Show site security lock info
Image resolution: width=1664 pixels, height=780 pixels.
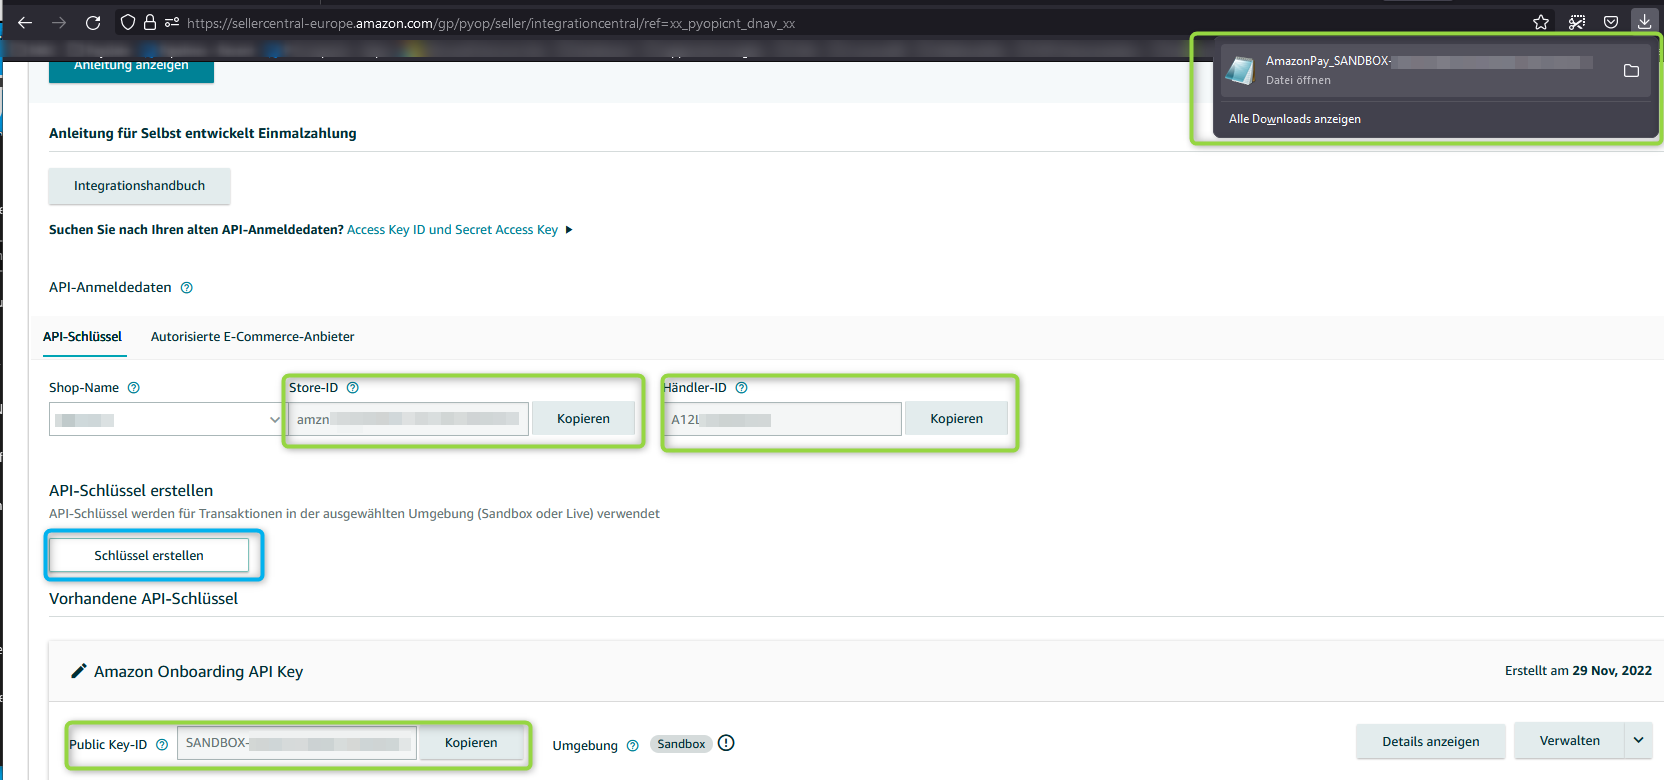[150, 22]
